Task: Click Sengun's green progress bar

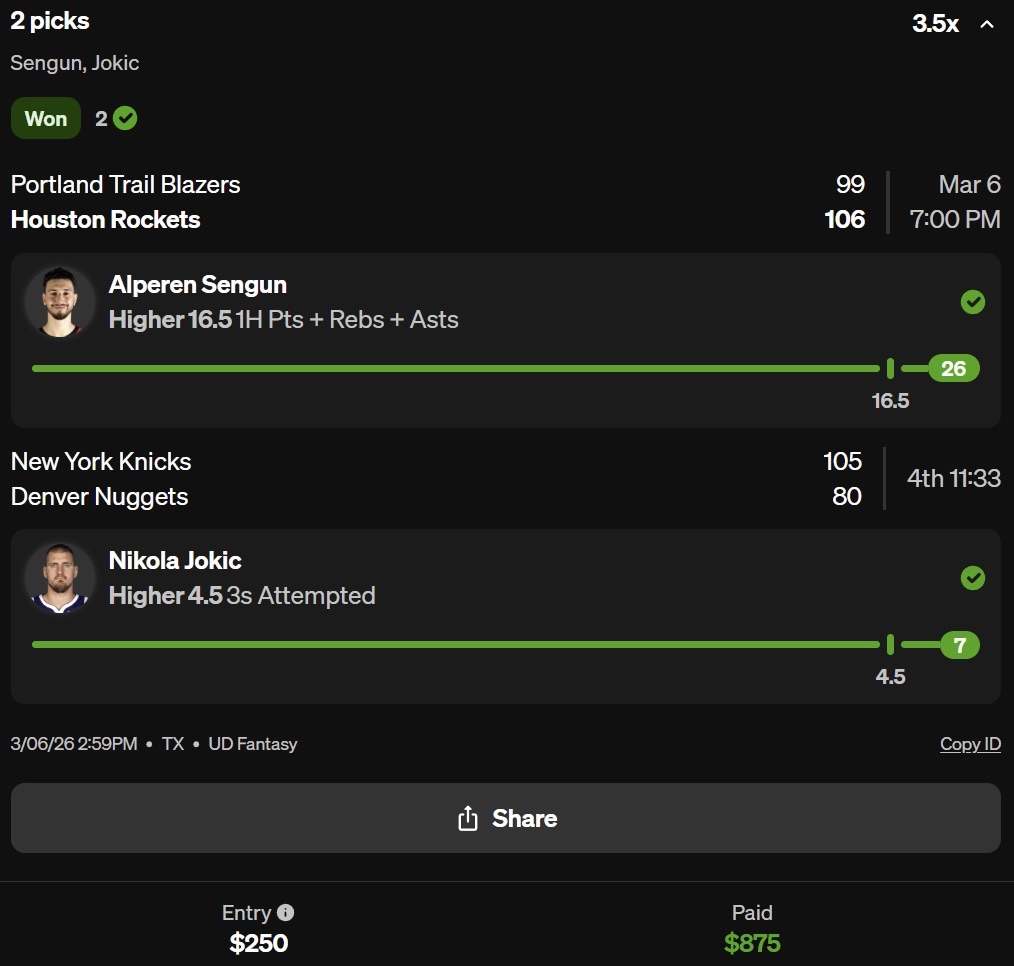Action: tap(455, 368)
